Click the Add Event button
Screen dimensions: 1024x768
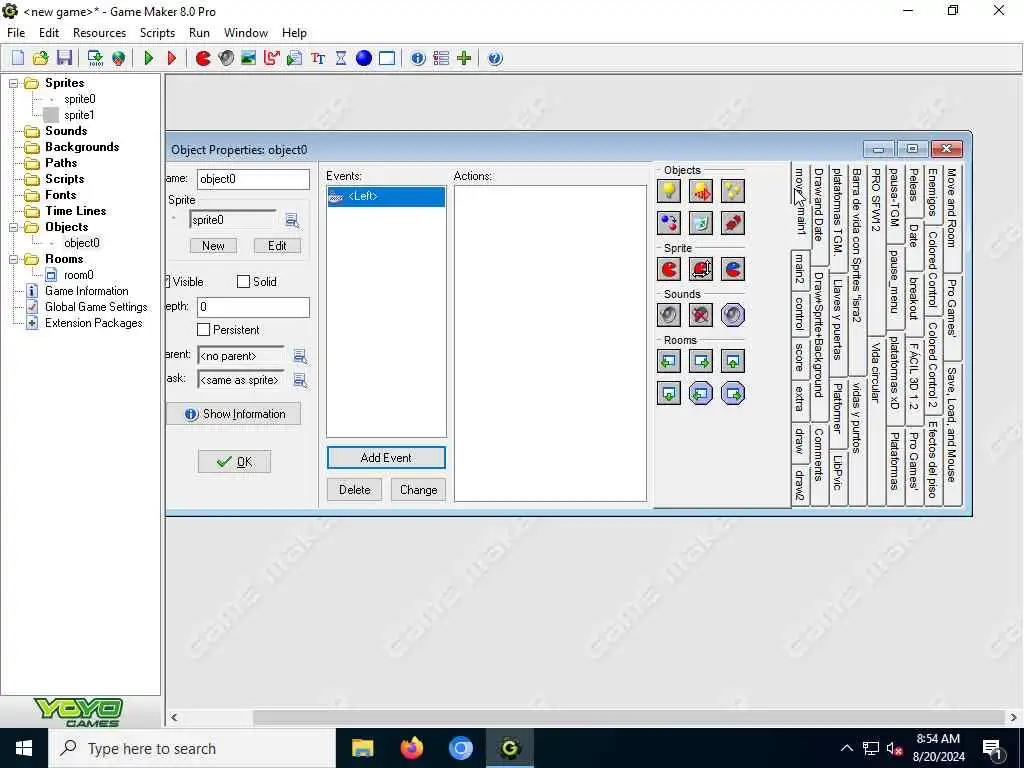386,458
